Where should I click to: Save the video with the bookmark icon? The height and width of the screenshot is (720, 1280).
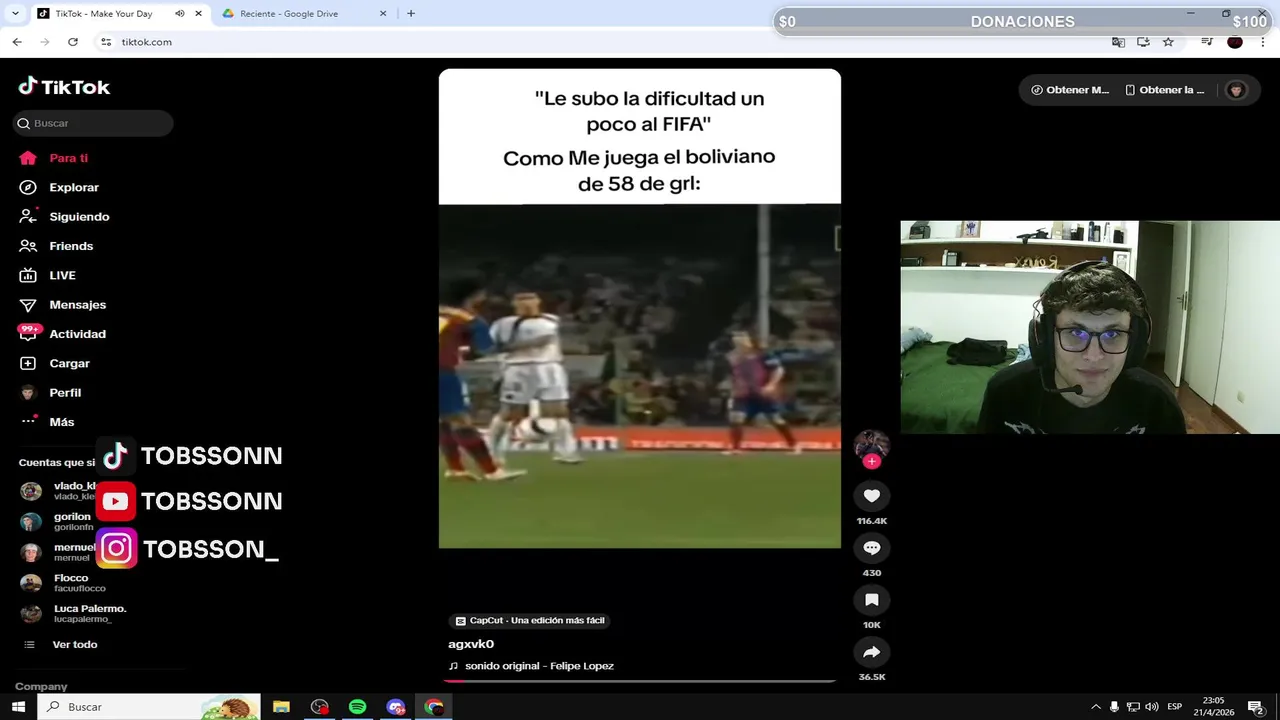point(872,600)
